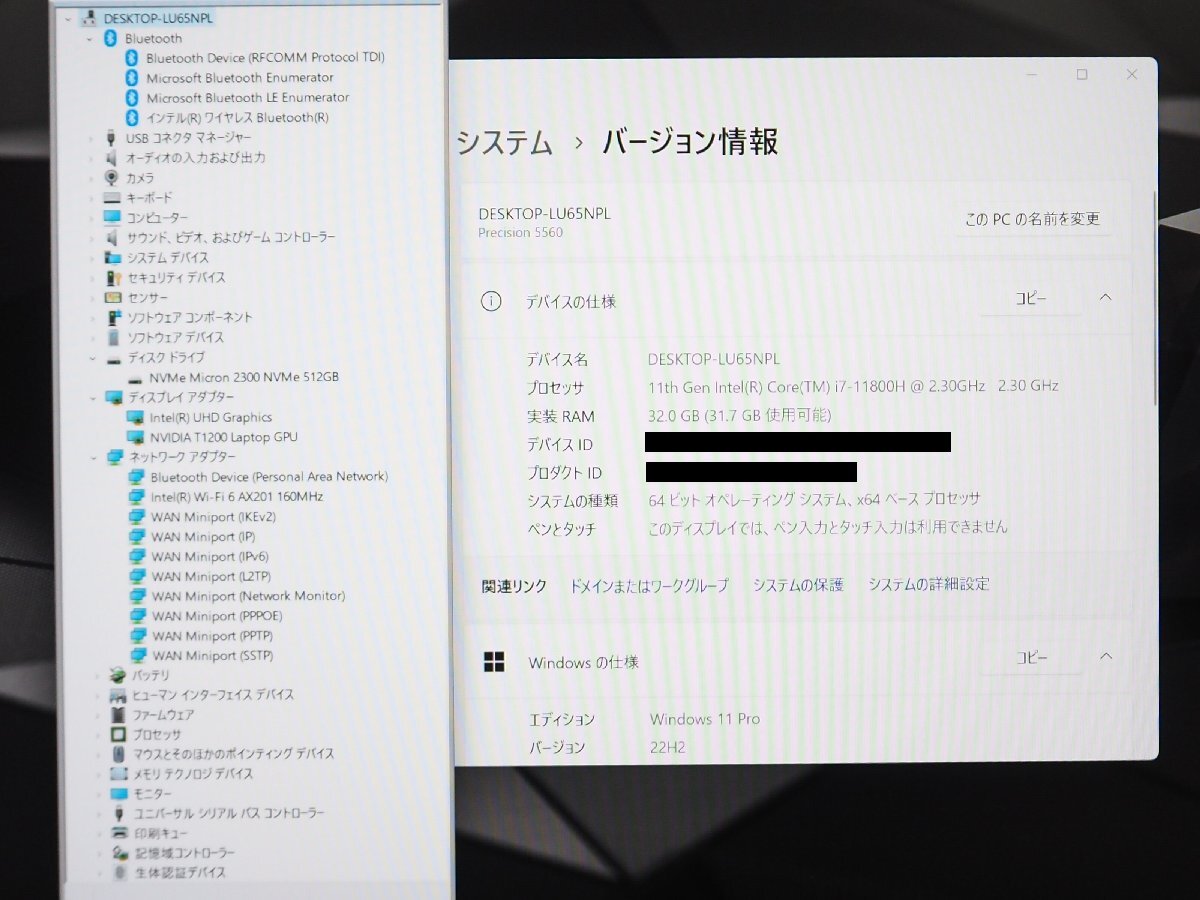This screenshot has height=900, width=1200.
Task: Click the NVMe Micron 2300 drive icon
Action: (x=135, y=378)
